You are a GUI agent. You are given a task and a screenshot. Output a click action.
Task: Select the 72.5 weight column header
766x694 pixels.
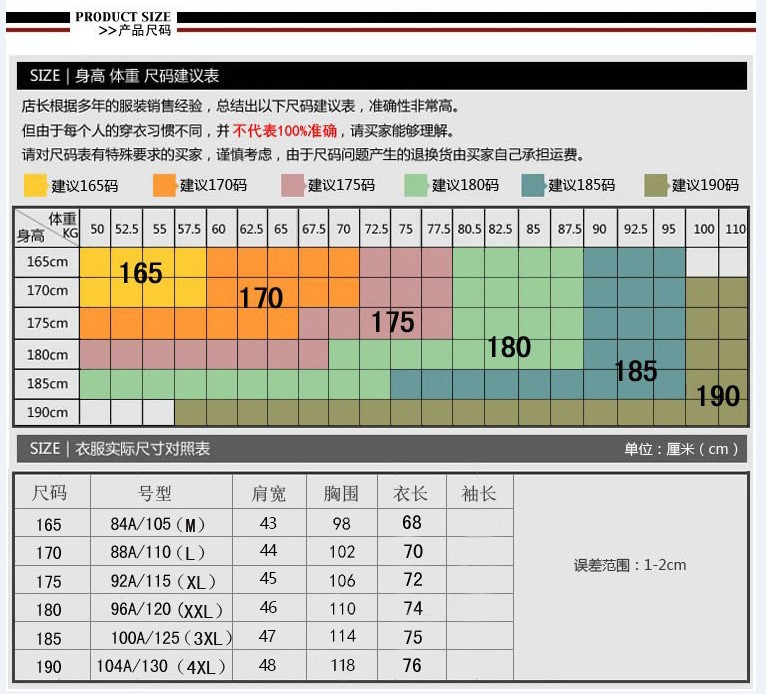(x=375, y=229)
